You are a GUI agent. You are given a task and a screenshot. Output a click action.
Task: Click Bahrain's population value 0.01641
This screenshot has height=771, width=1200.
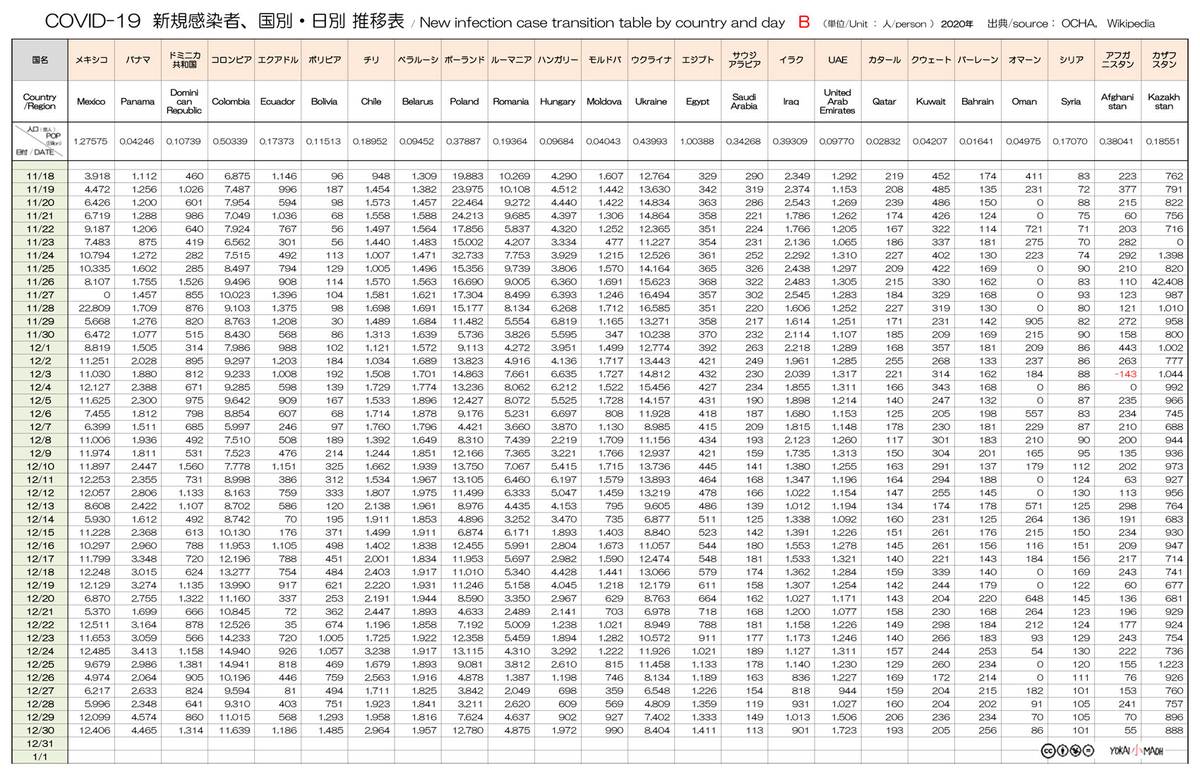pyautogui.click(x=977, y=142)
